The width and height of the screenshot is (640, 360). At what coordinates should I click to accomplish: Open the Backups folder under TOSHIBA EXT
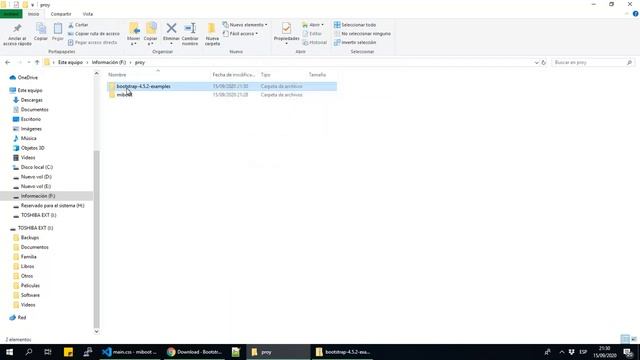(30, 238)
